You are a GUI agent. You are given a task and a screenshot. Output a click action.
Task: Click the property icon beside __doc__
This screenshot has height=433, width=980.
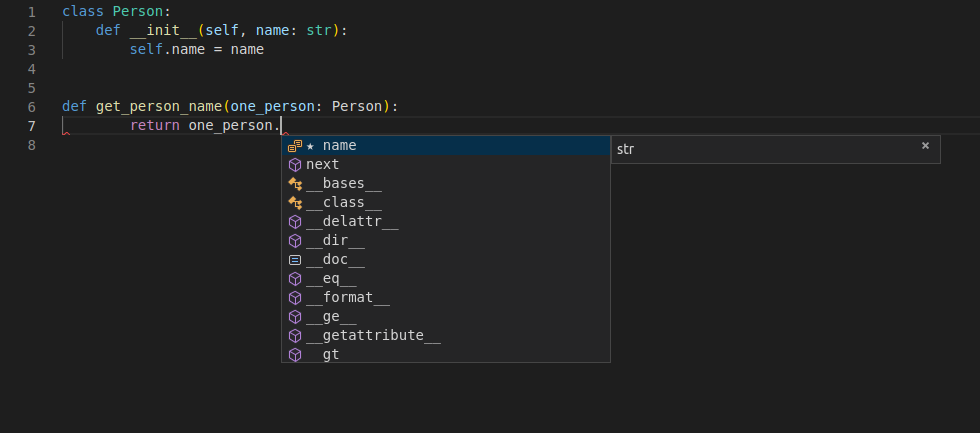[295, 260]
